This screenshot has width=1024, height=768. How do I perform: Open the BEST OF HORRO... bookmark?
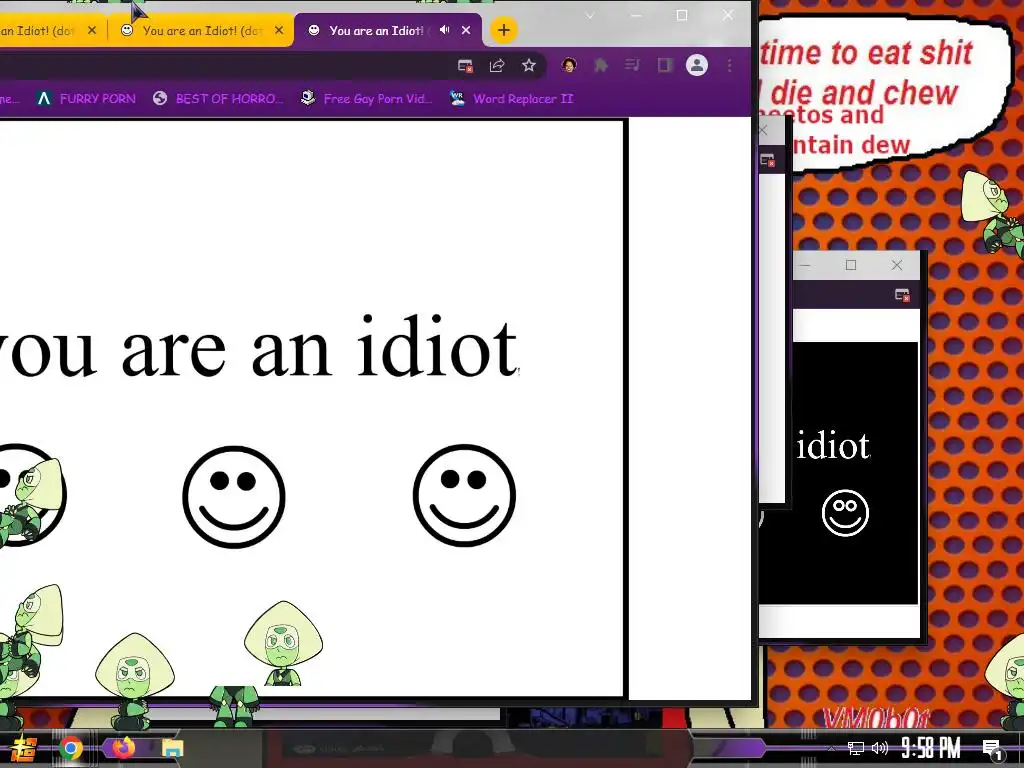point(218,99)
